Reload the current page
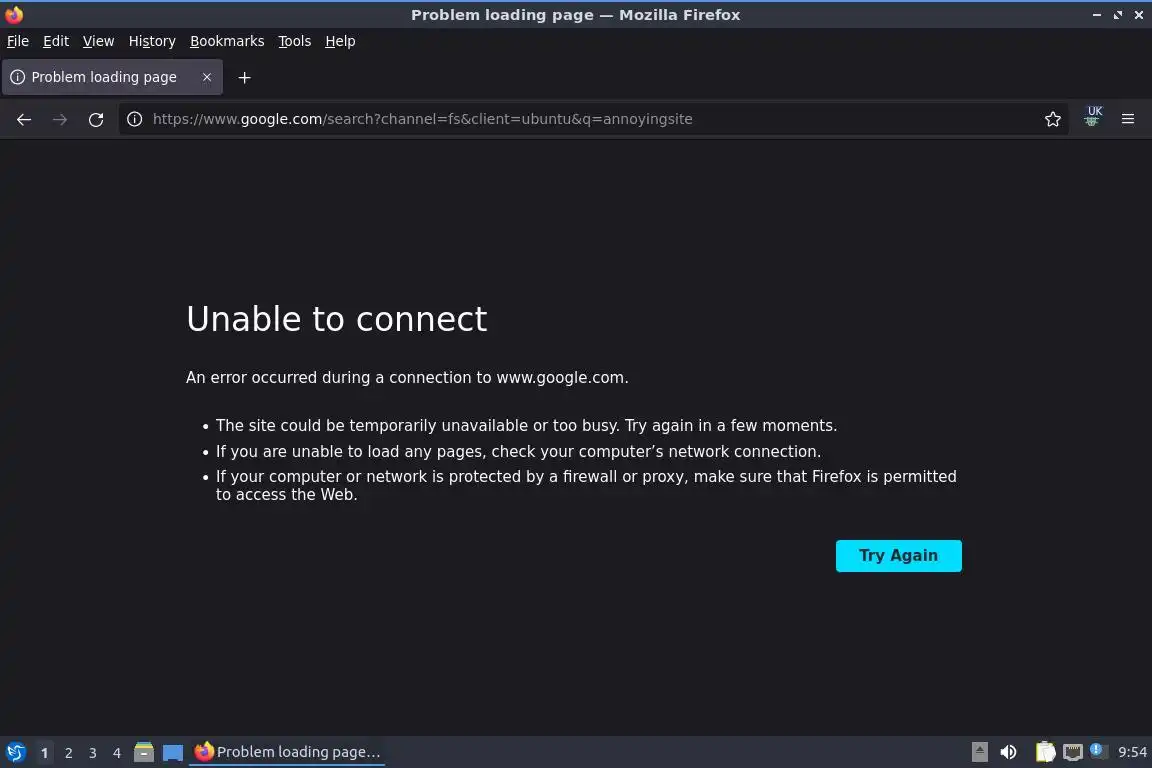This screenshot has height=768, width=1152. 96,119
